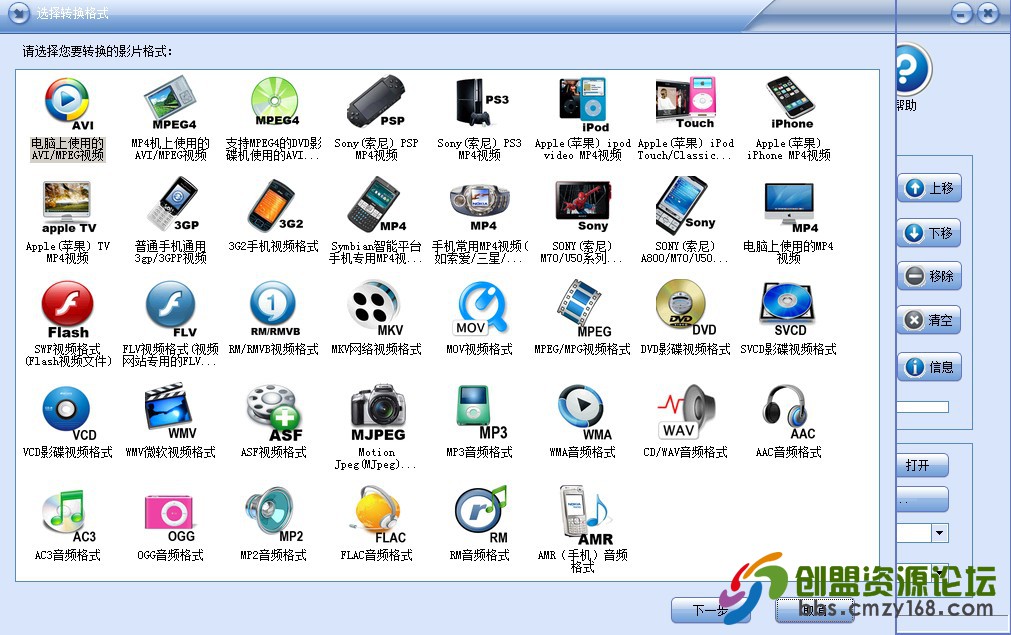This screenshot has width=1011, height=635.
Task: Choose SONY A800/M70/U50 format icon
Action: click(685, 205)
